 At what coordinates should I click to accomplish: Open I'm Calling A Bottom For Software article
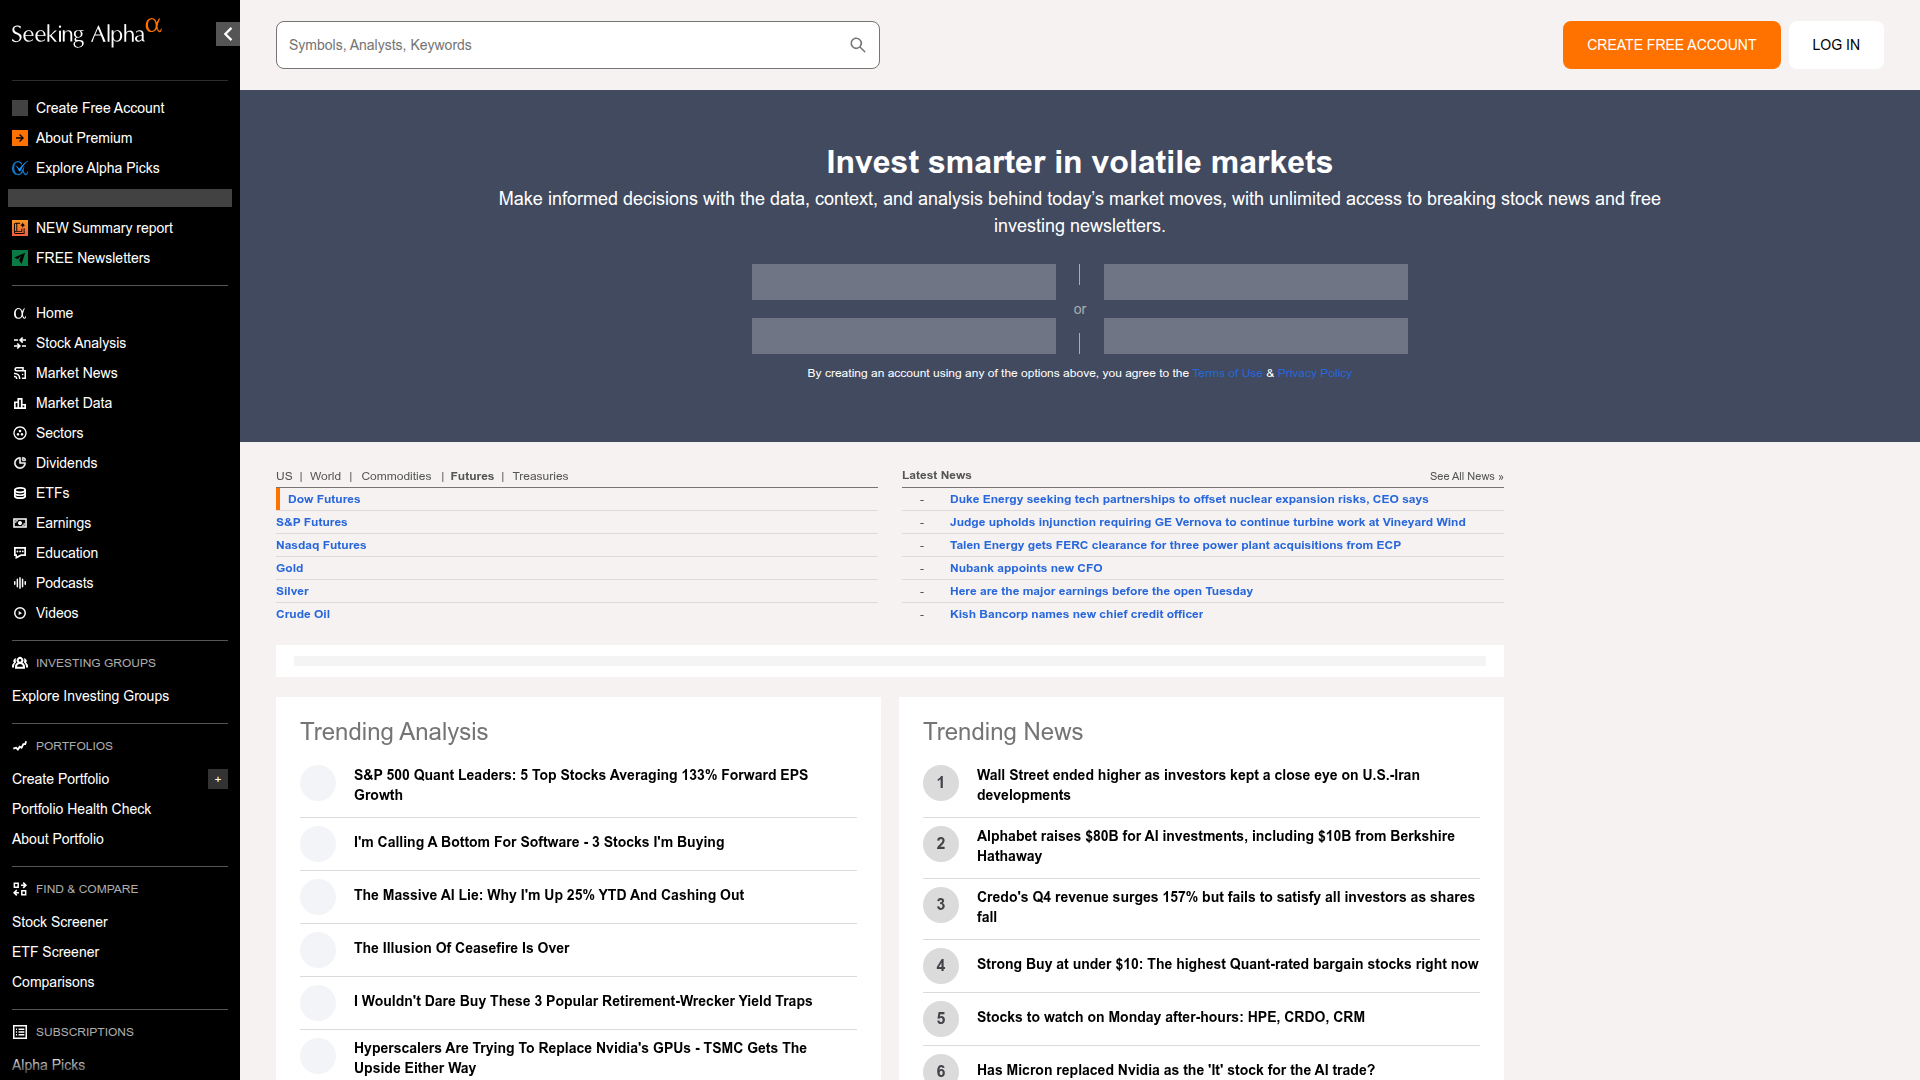point(539,842)
